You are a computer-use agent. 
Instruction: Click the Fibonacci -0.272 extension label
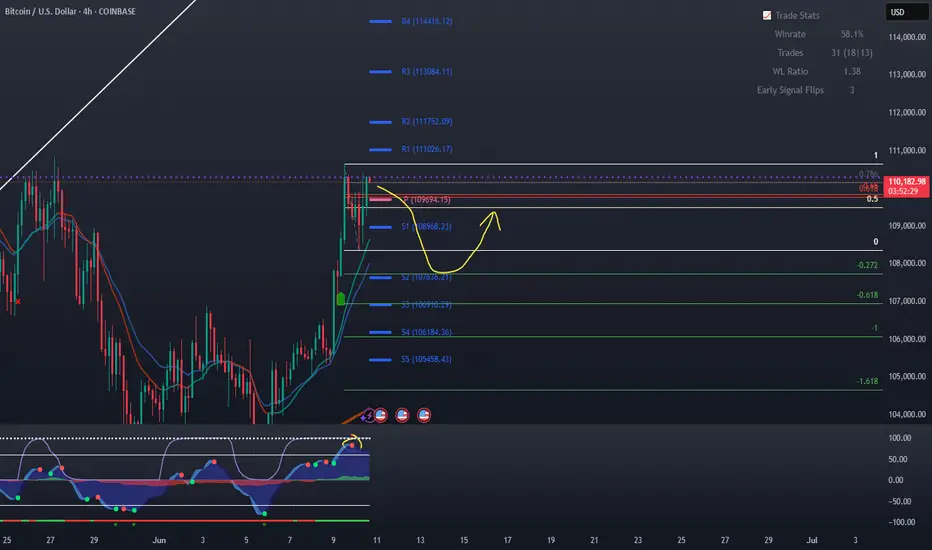tap(867, 265)
